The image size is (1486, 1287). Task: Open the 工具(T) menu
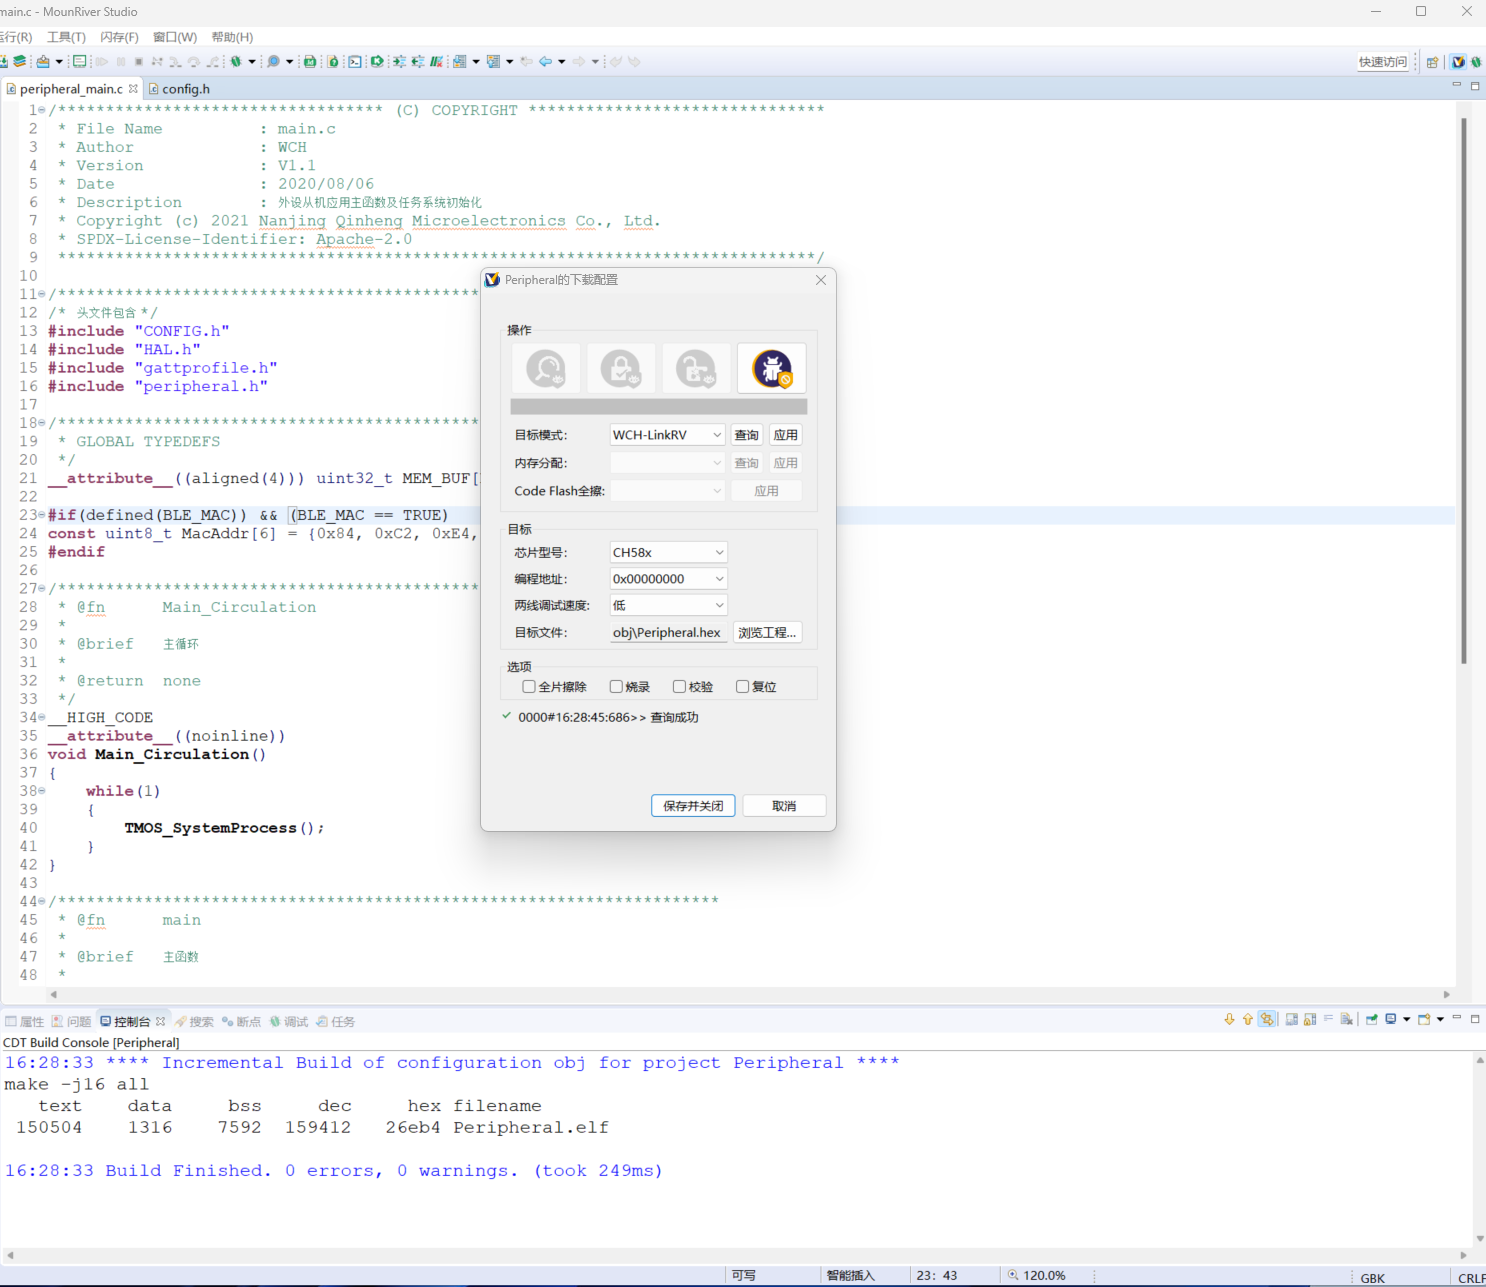pyautogui.click(x=66, y=37)
